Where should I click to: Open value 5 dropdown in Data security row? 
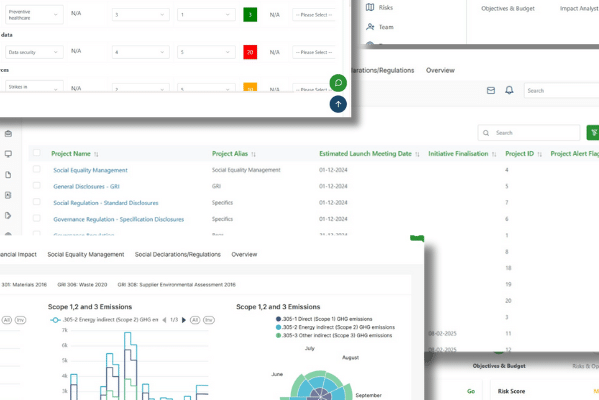pos(206,52)
